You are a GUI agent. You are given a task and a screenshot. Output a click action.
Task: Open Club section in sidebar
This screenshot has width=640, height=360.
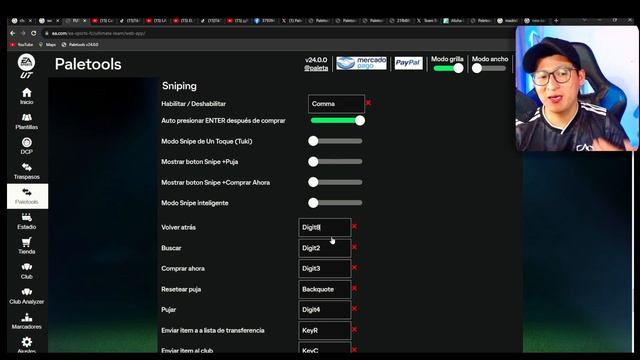point(27,271)
